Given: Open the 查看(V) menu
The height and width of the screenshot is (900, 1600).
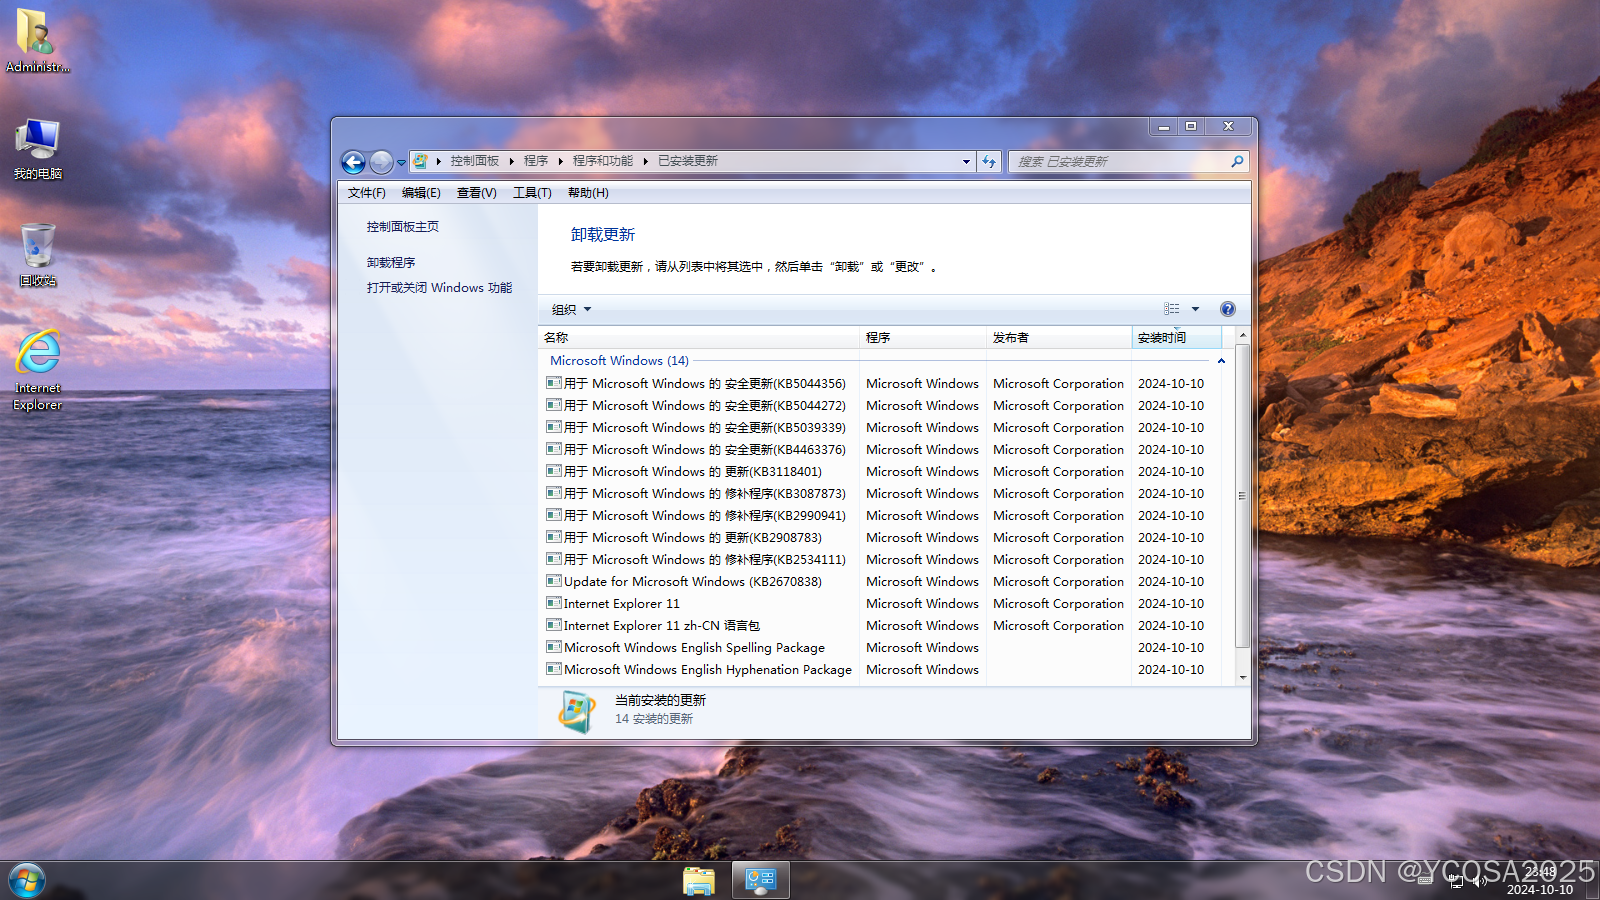Looking at the screenshot, I should (x=477, y=193).
